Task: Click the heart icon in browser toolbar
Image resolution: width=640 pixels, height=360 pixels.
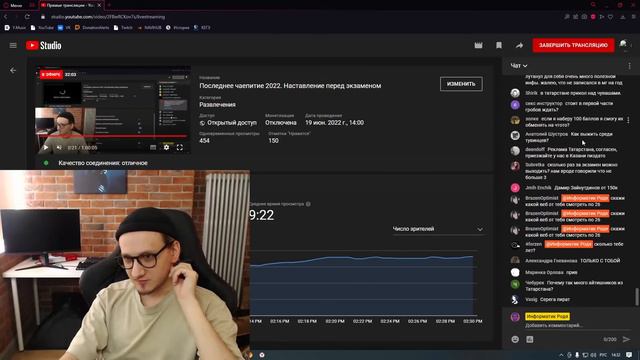Action: tap(611, 17)
